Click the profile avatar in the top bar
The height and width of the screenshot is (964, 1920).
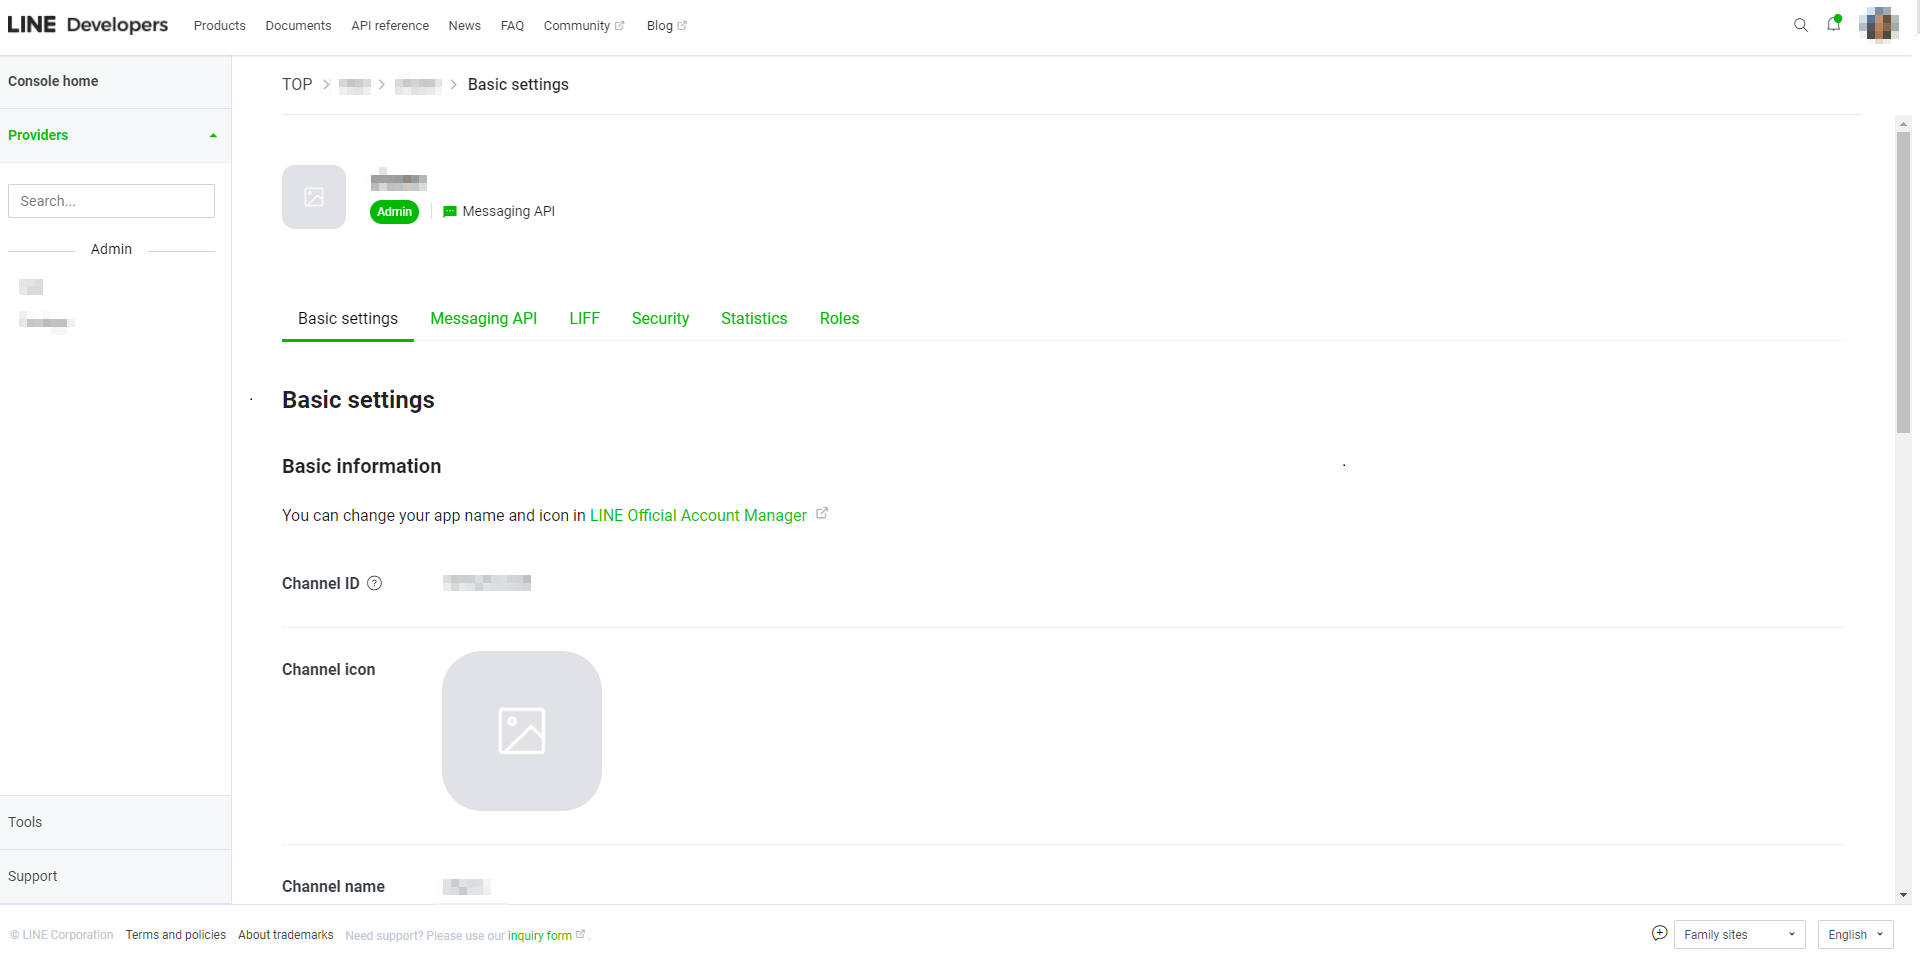click(x=1878, y=25)
